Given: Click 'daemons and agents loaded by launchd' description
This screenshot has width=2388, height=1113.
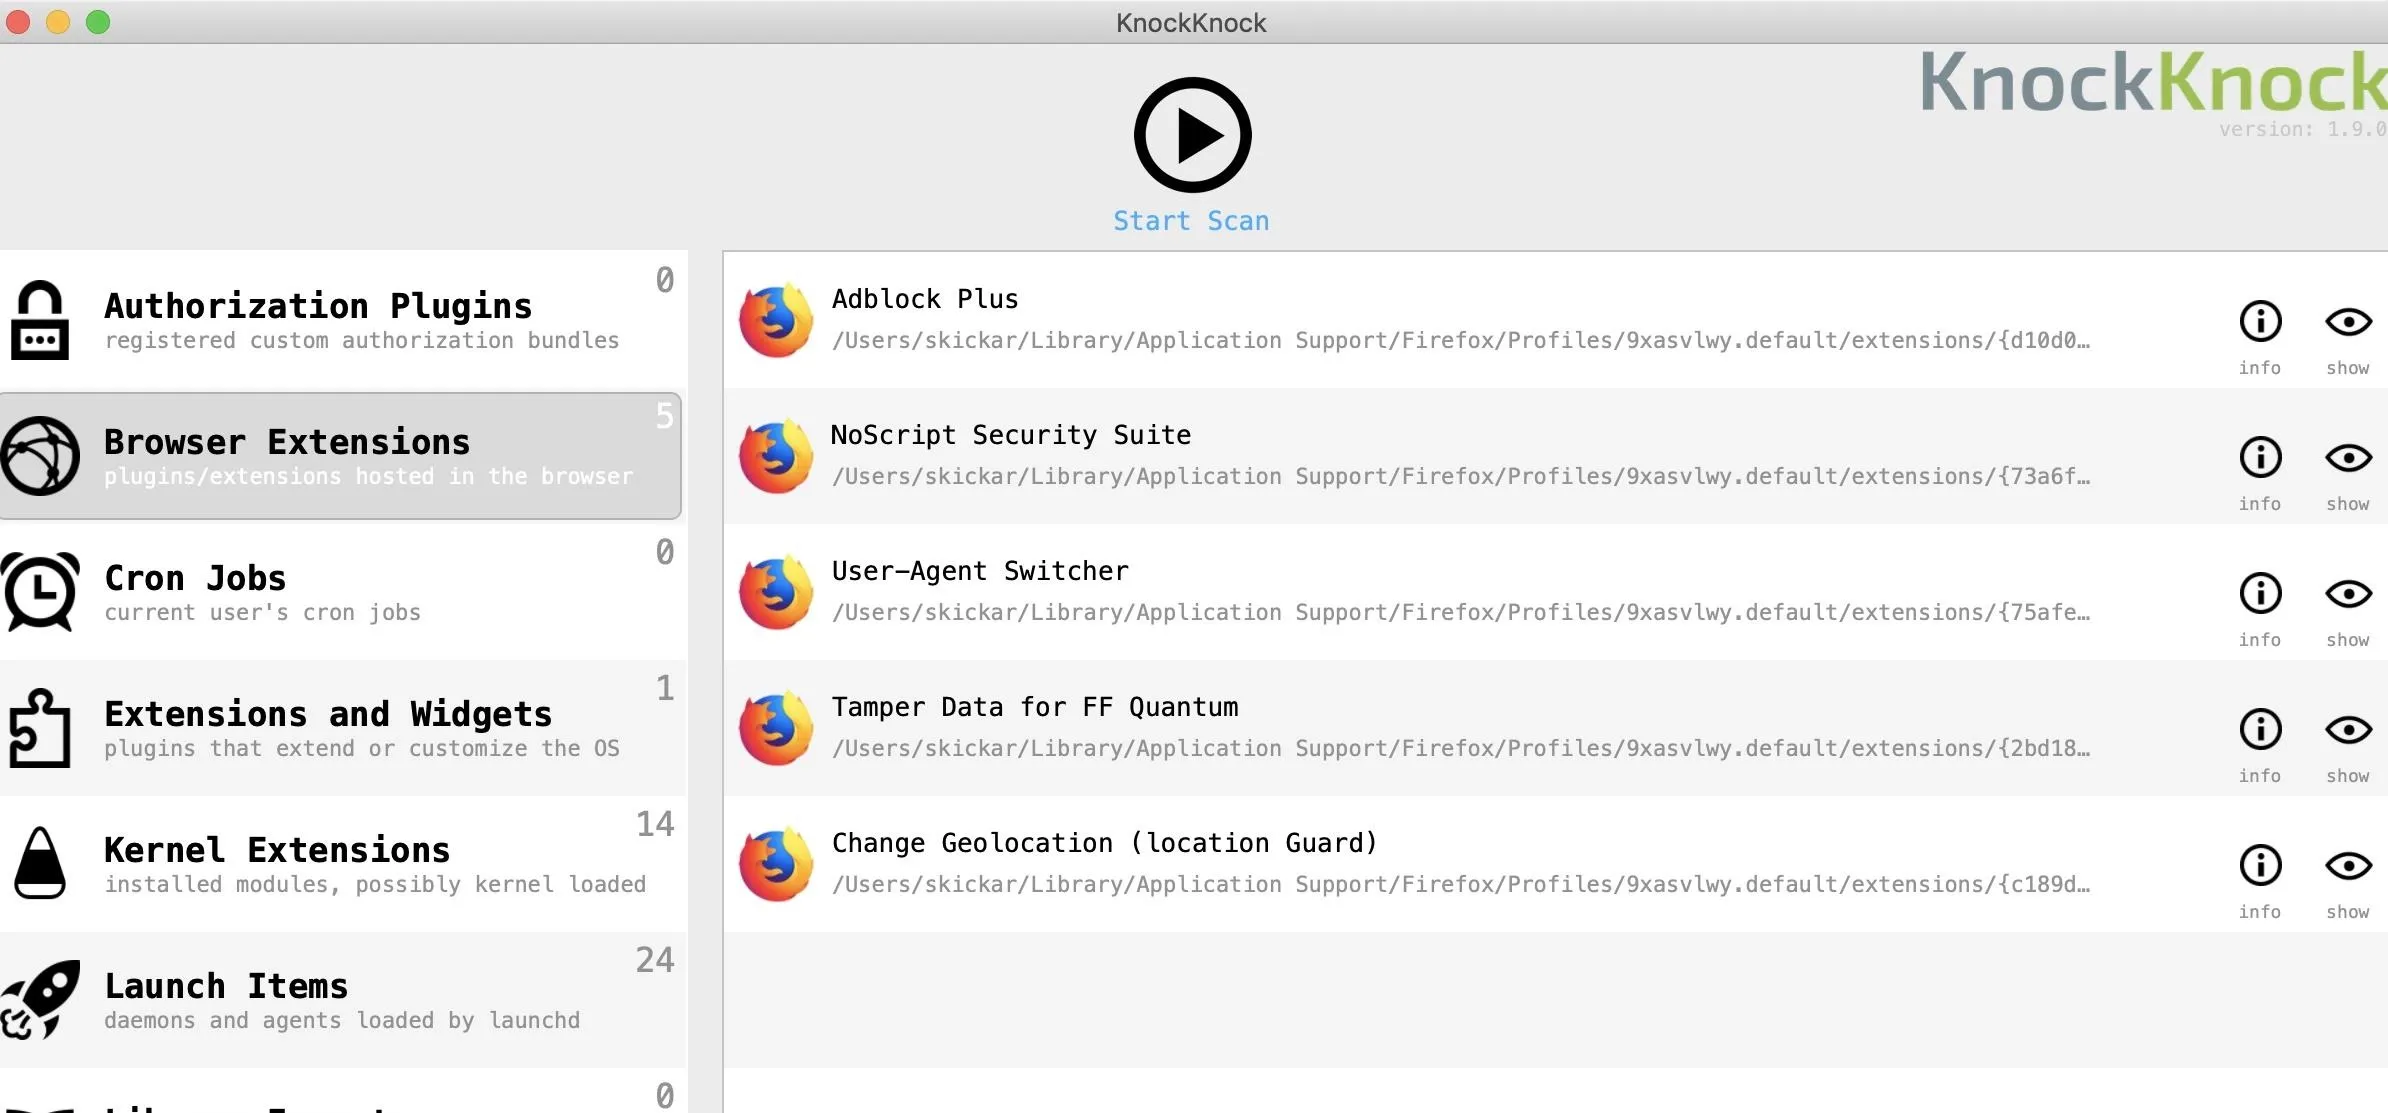Looking at the screenshot, I should pos(342,1021).
